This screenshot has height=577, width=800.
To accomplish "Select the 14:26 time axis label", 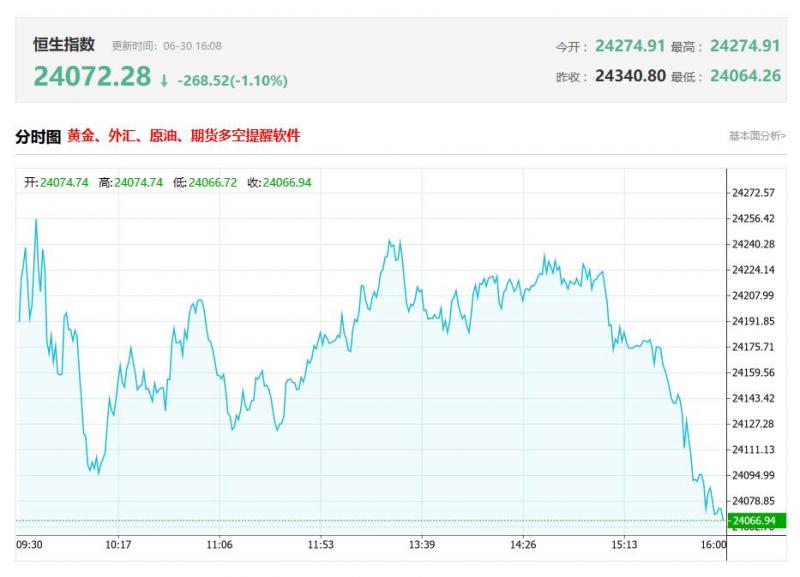I will coord(523,545).
